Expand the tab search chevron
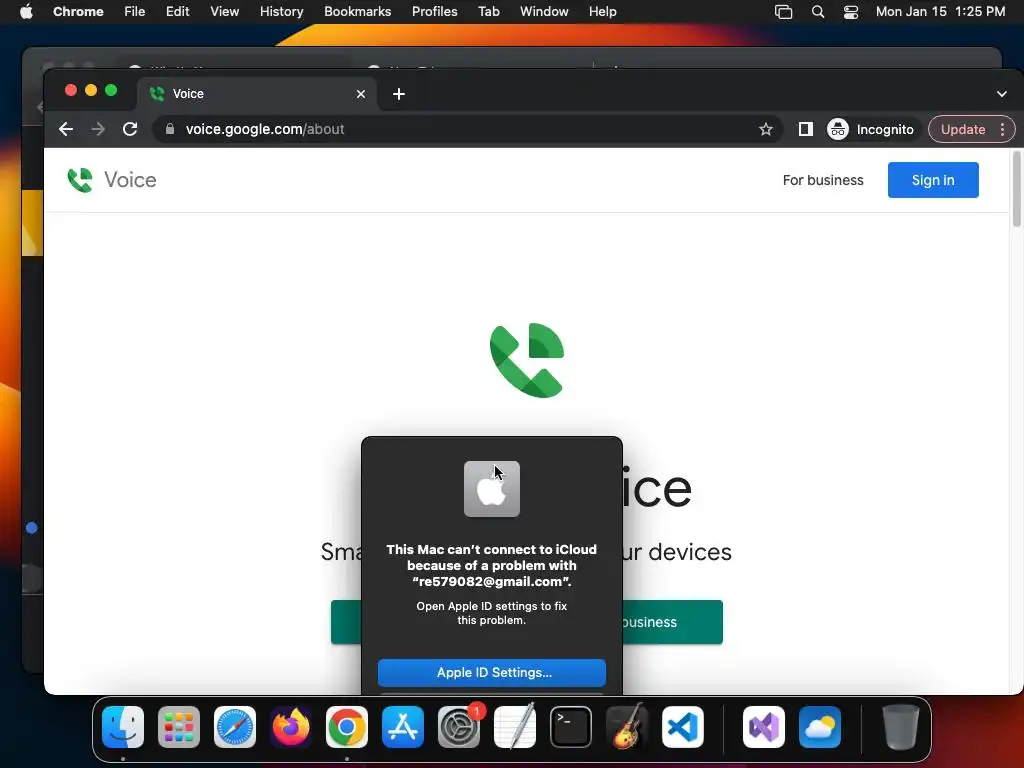 [1002, 93]
